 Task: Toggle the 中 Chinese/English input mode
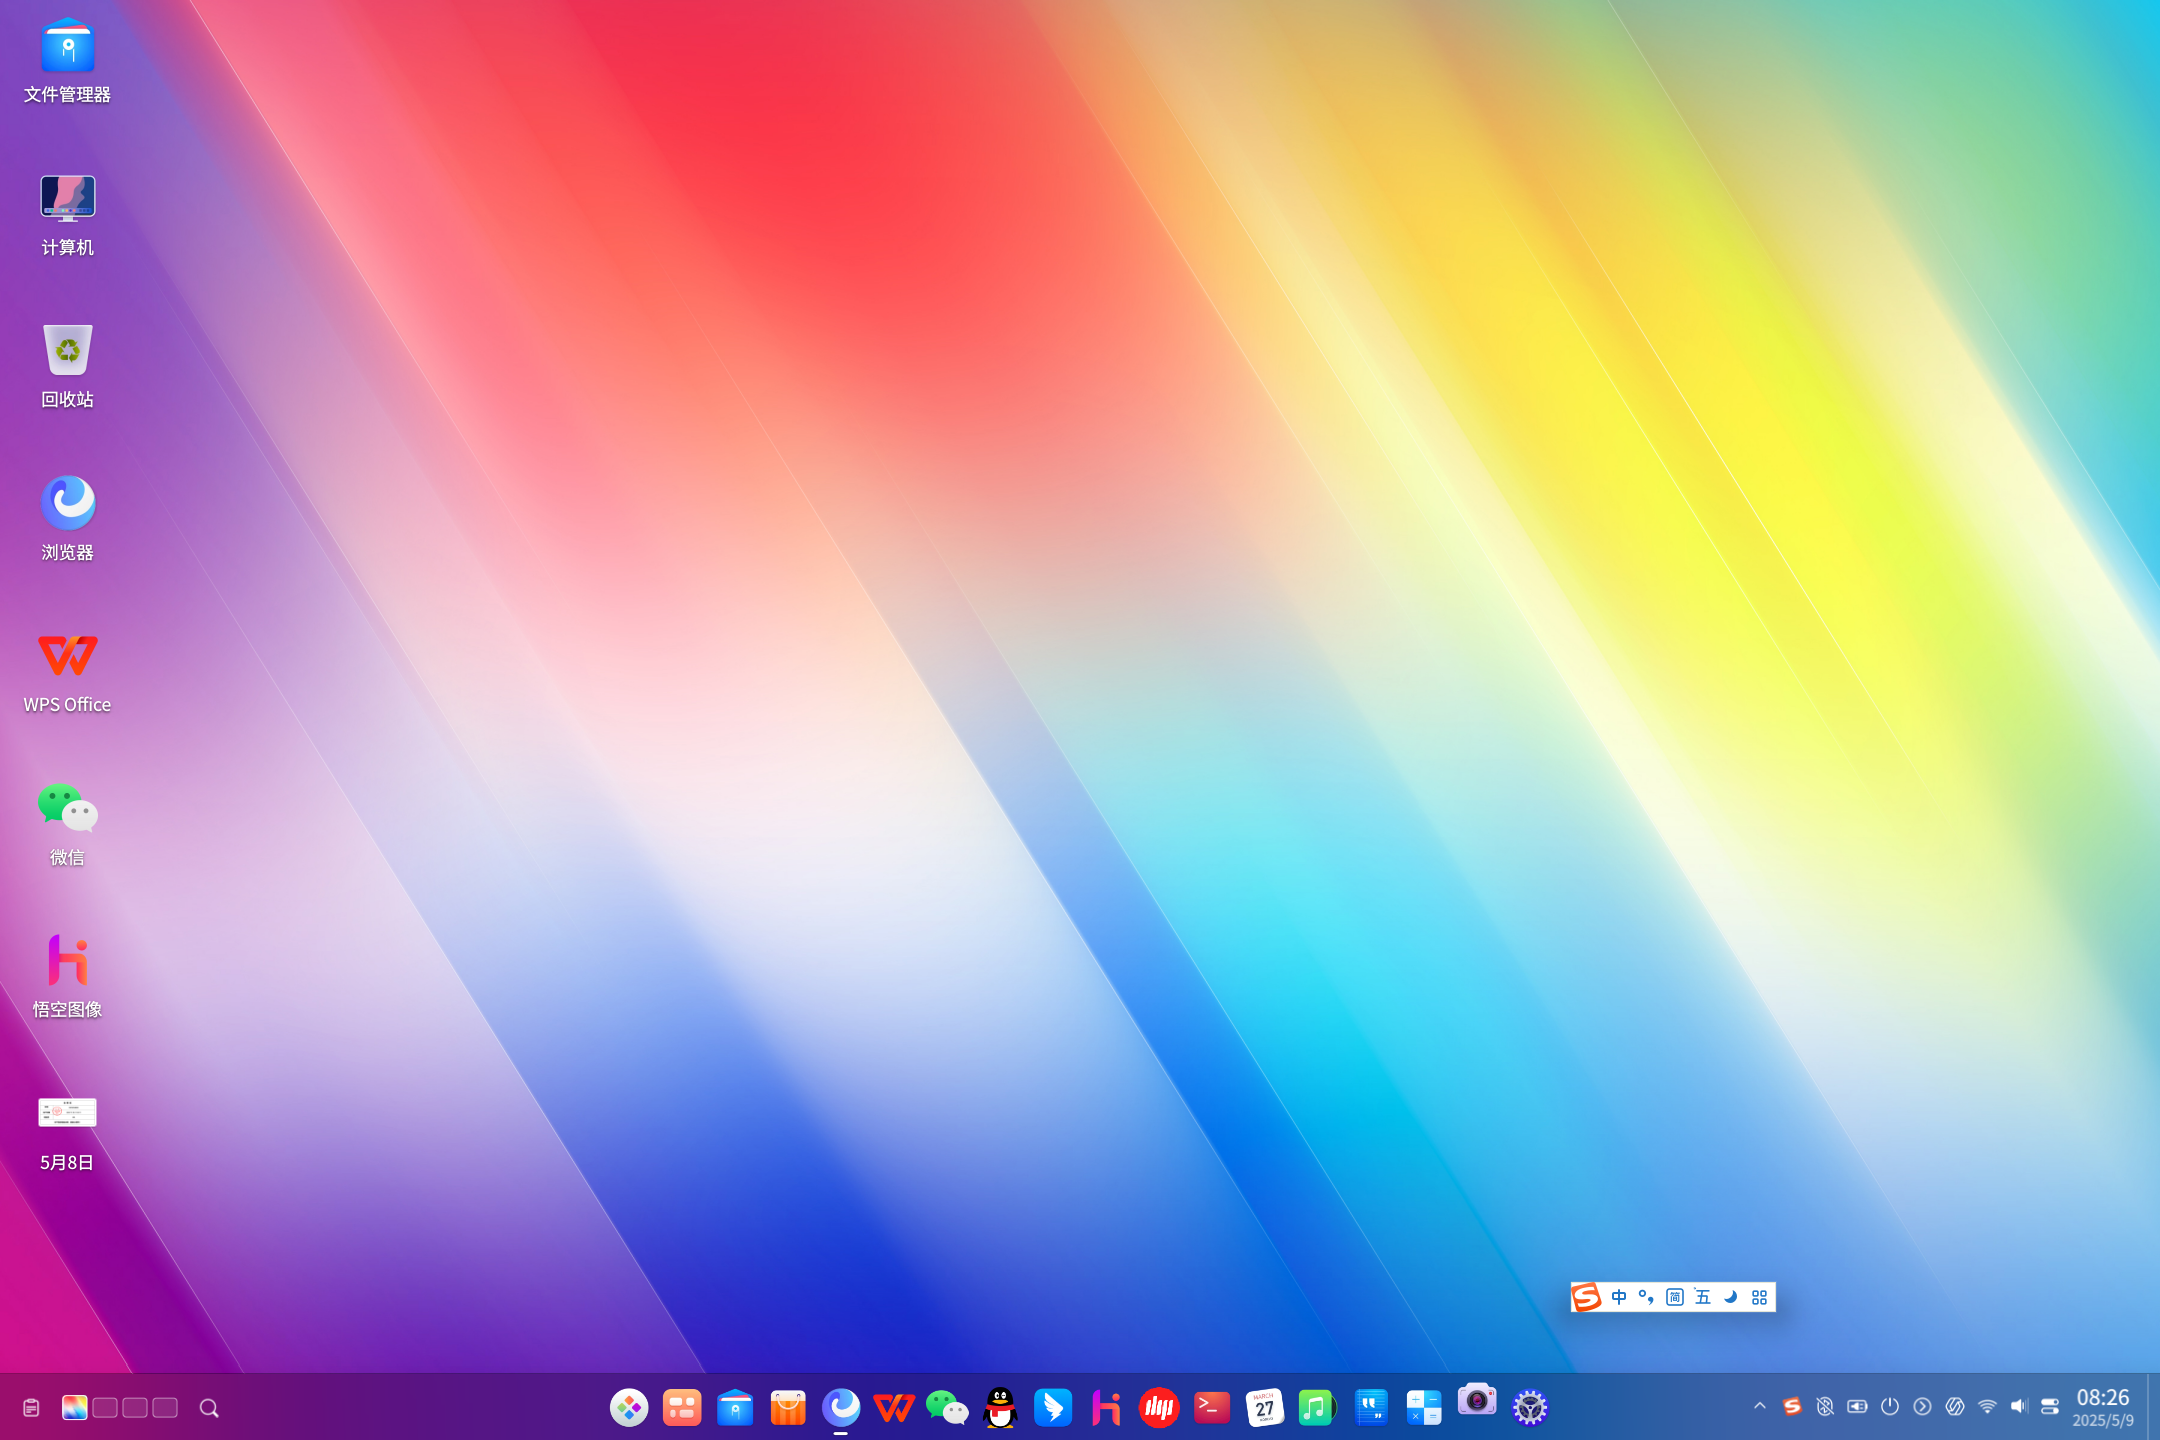click(x=1619, y=1297)
